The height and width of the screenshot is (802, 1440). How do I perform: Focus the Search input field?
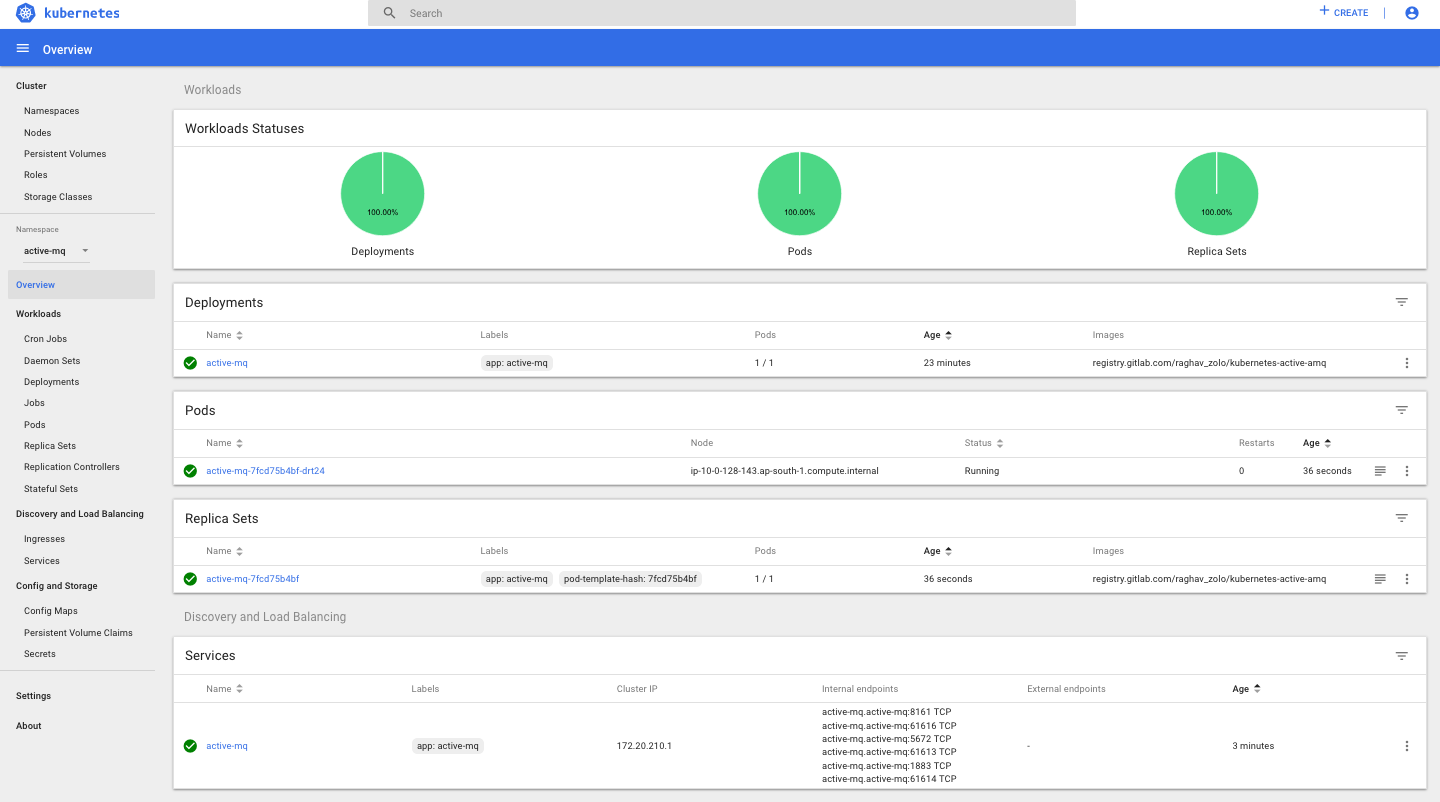[722, 13]
